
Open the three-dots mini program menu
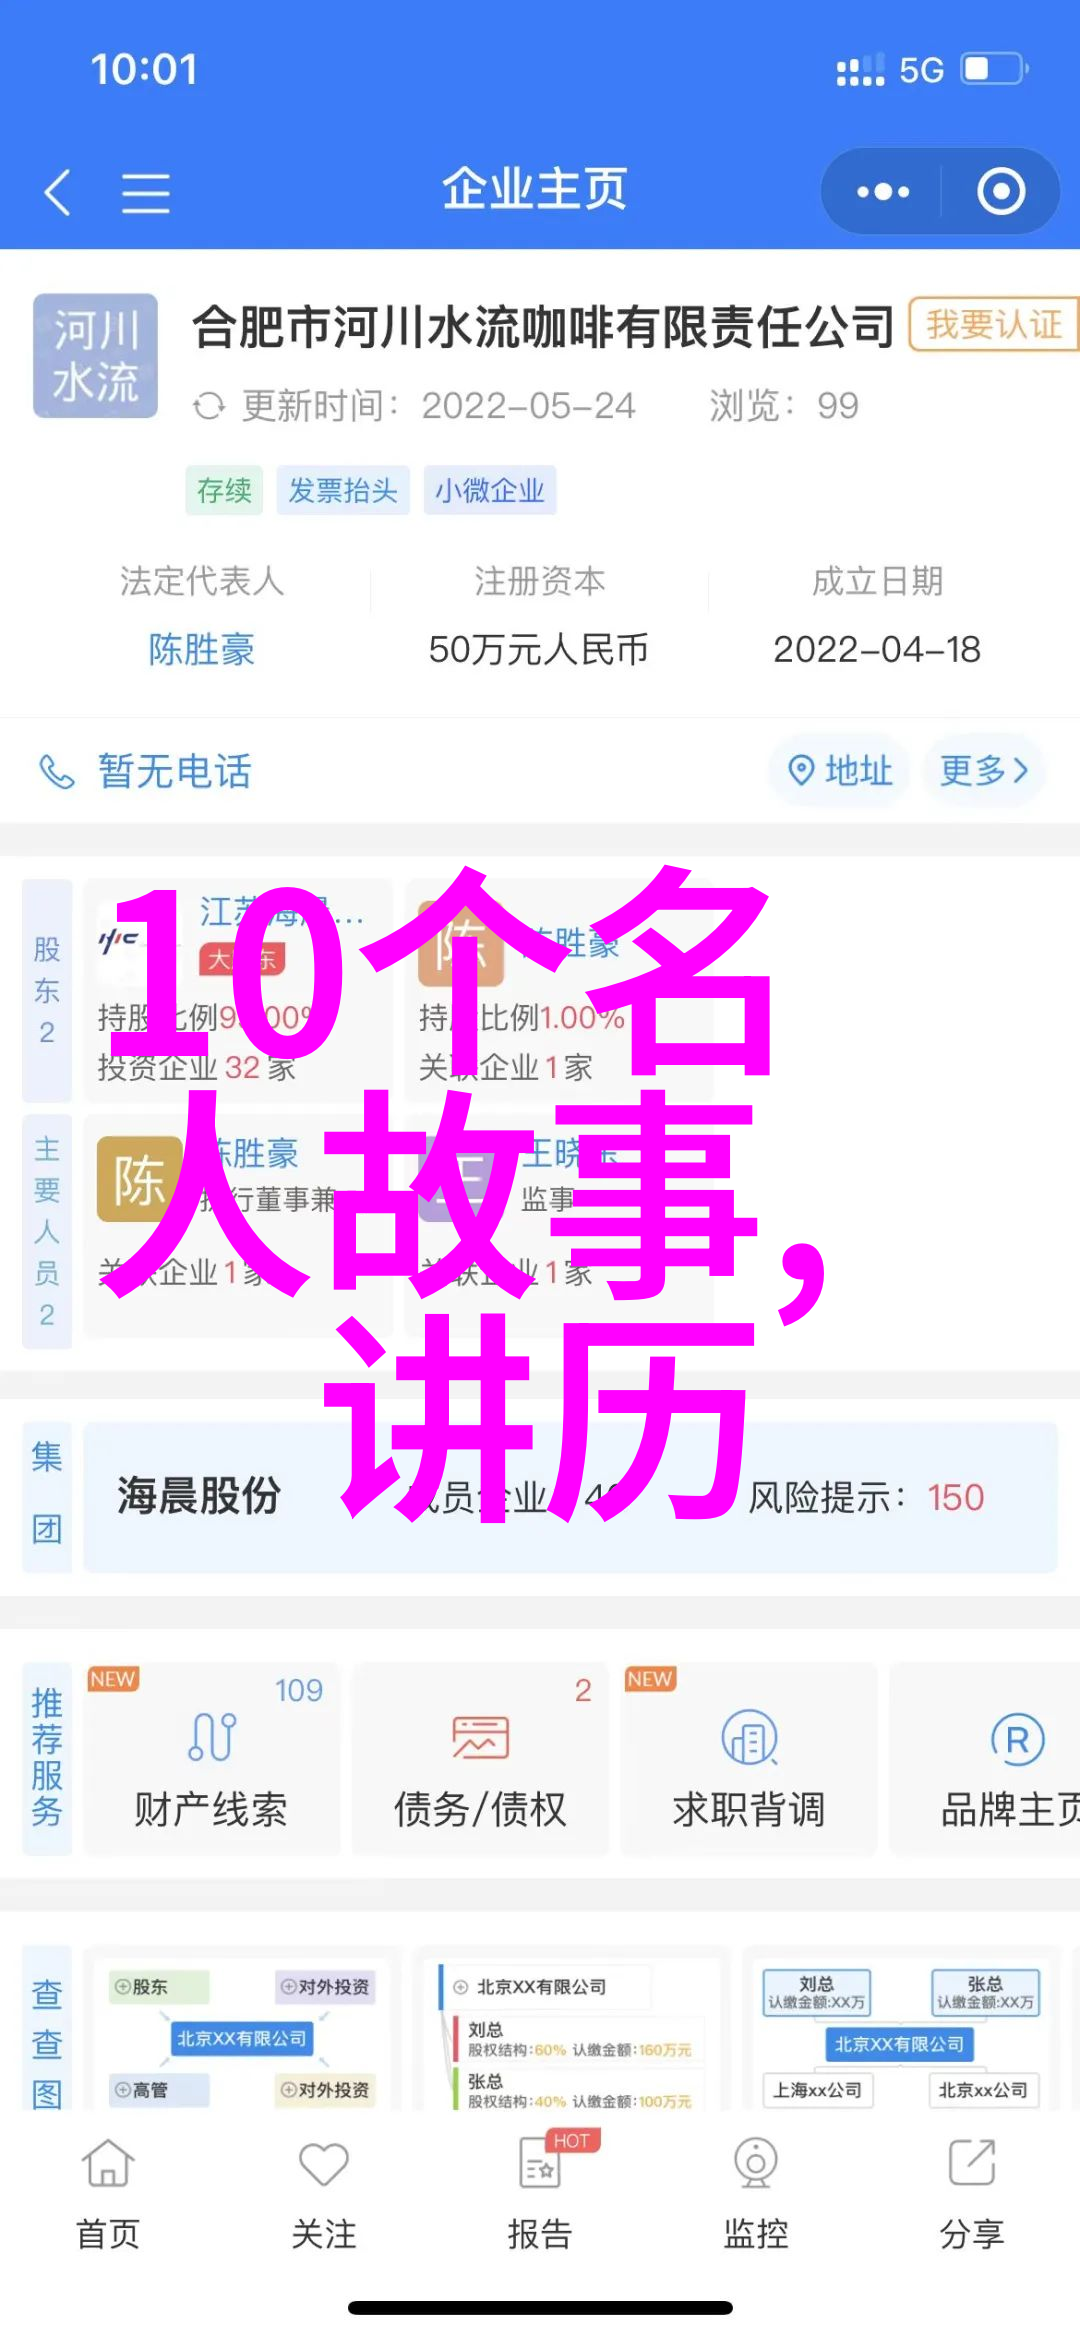pos(882,191)
